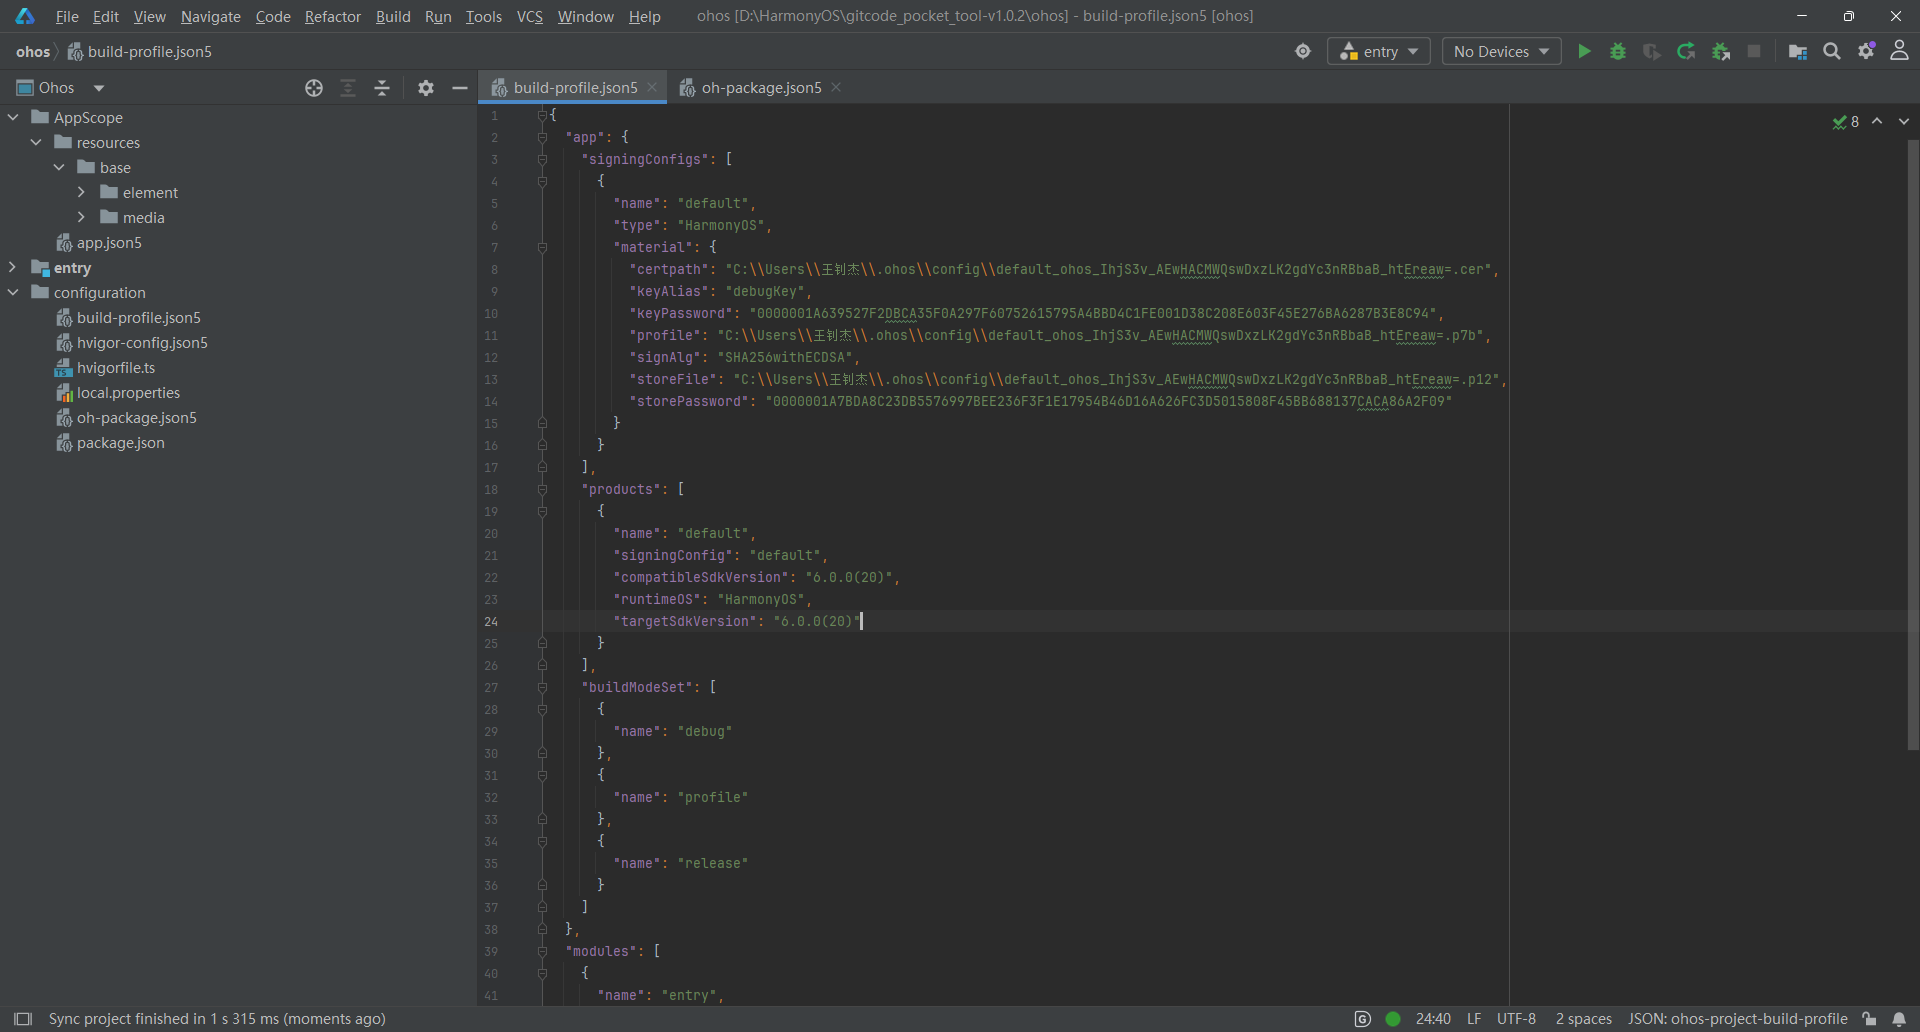This screenshot has width=1920, height=1032.
Task: Click the Attach Debugger to Process icon
Action: pyautogui.click(x=1721, y=51)
